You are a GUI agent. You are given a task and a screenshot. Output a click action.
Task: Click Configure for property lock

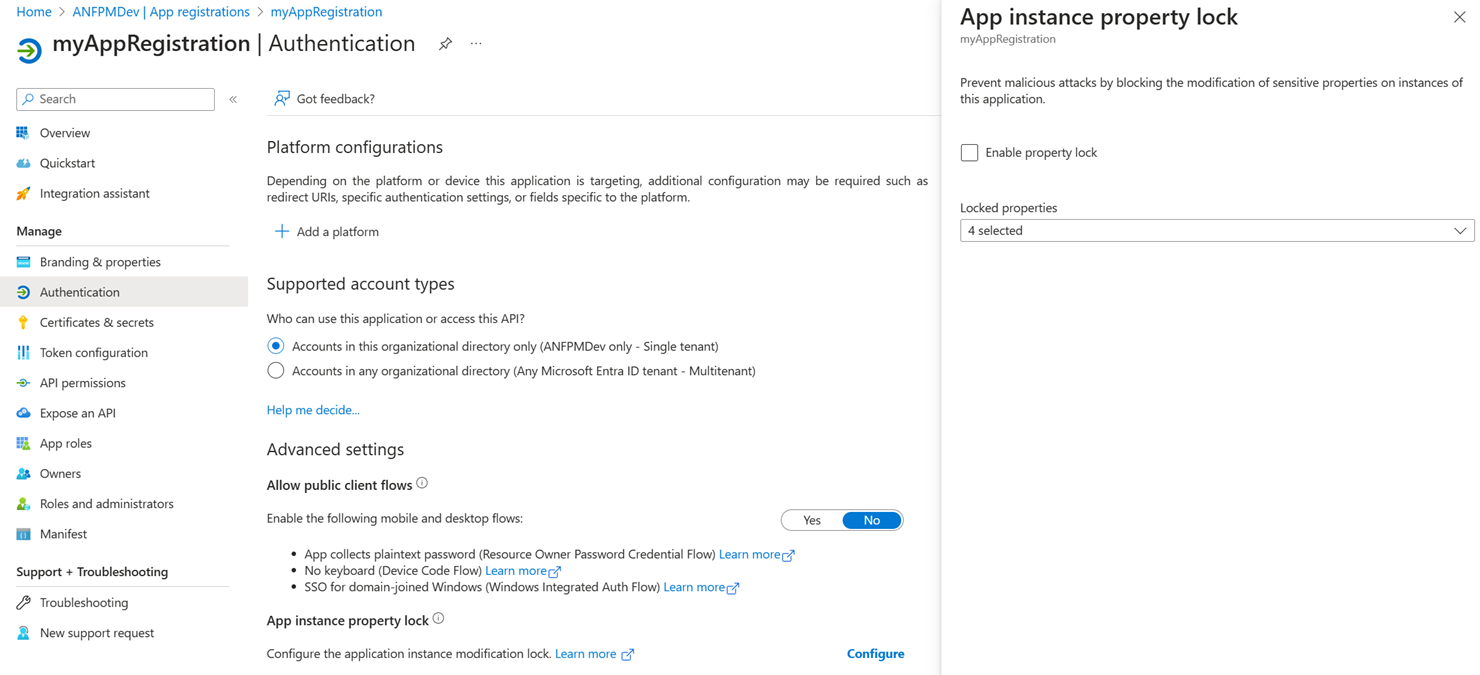(875, 654)
